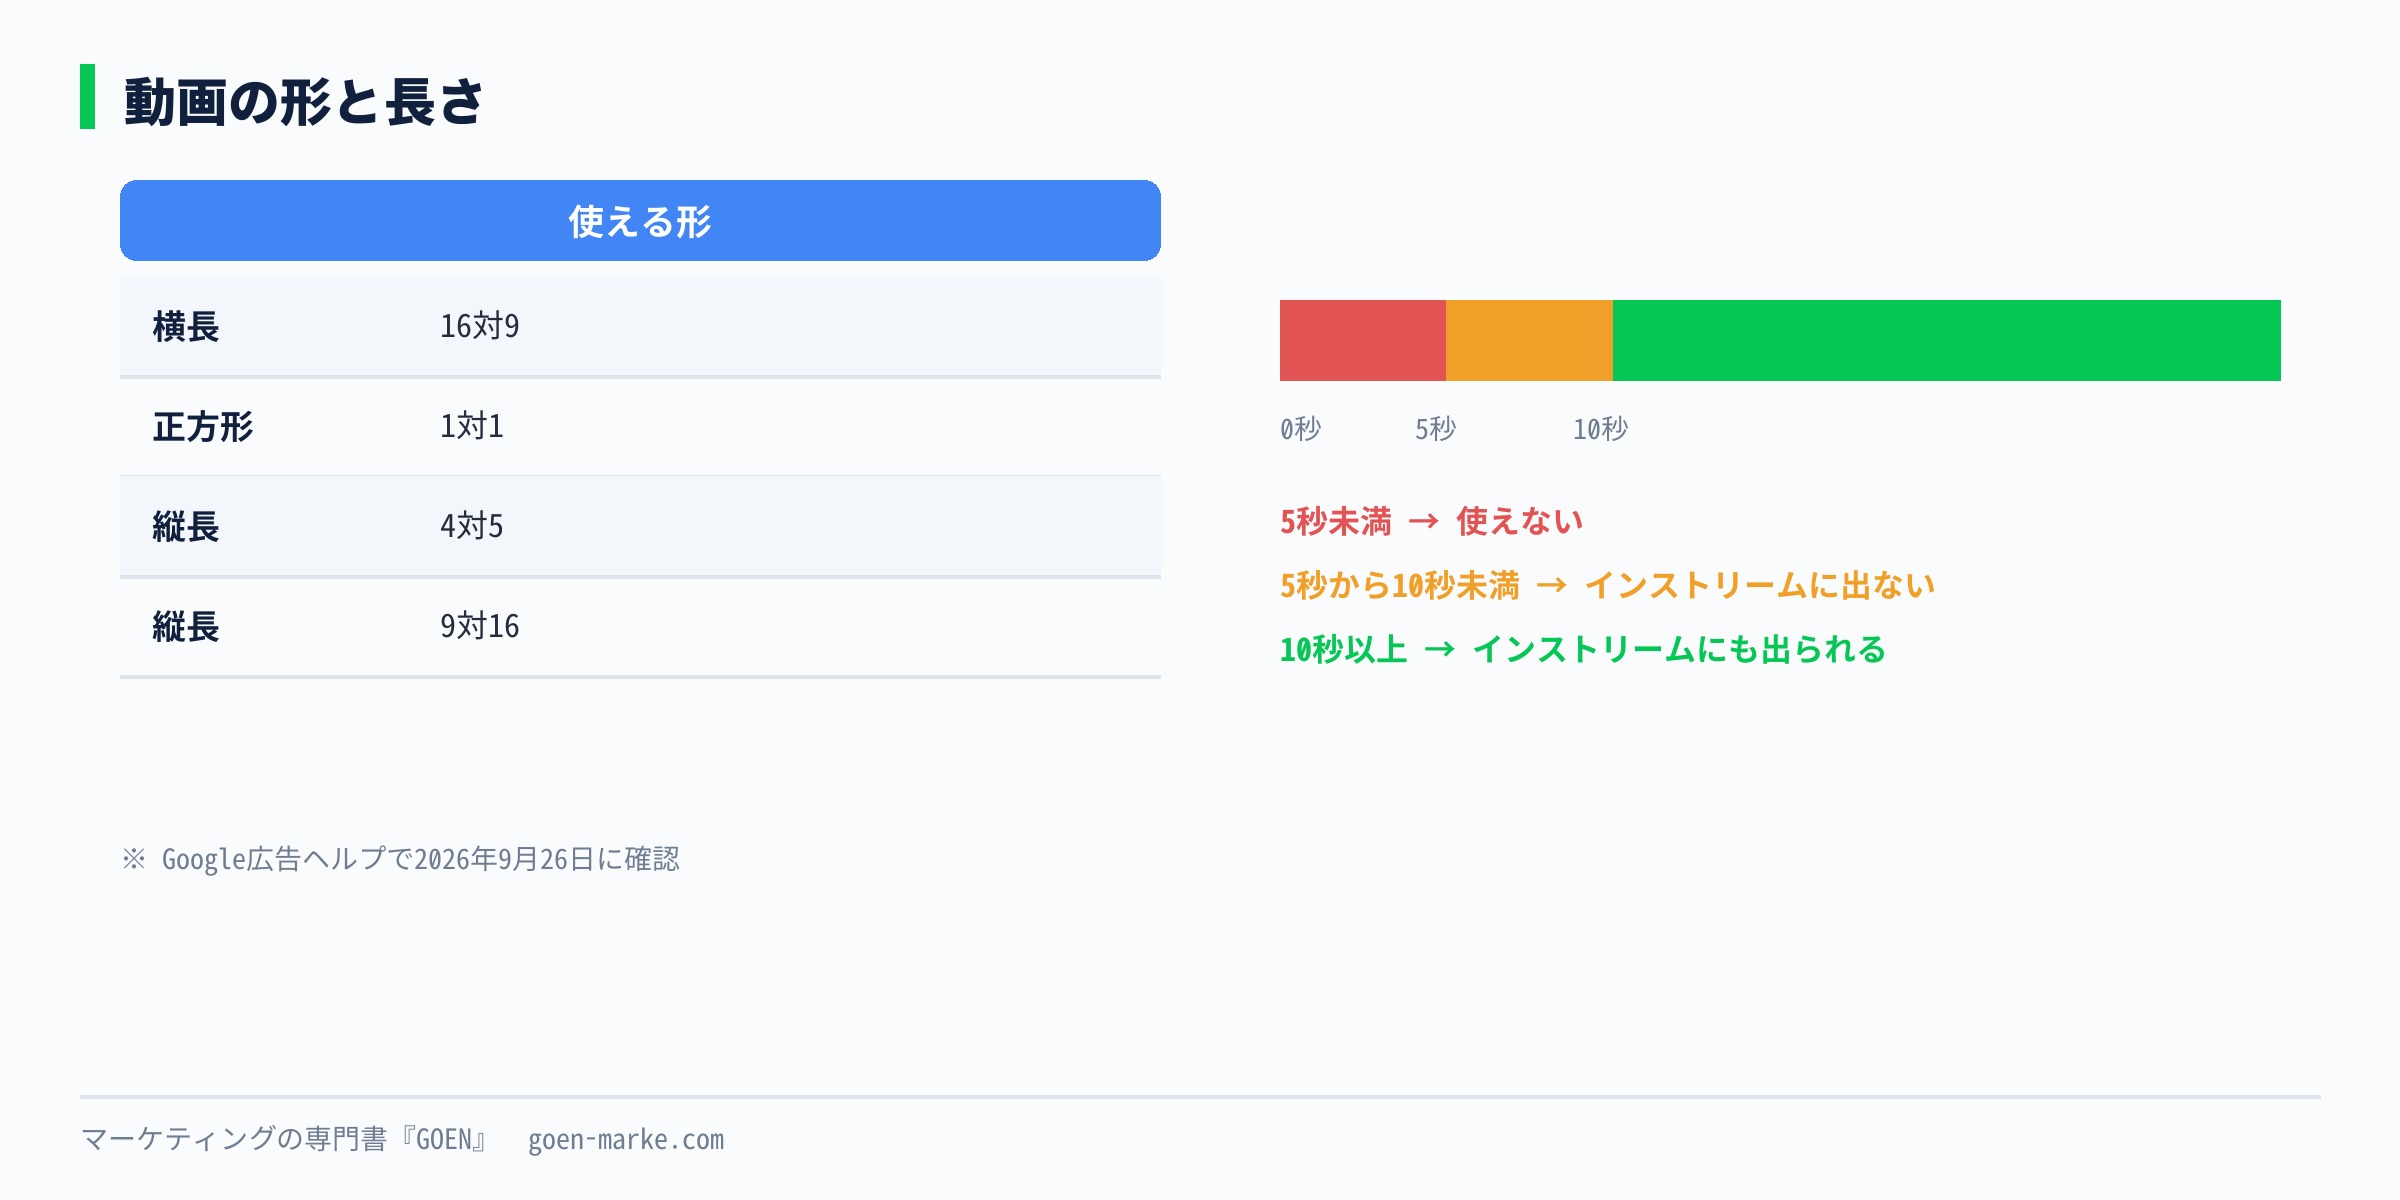The image size is (2400, 1200).
Task: Click orange text 5秒から10秒未満 line
Action: click(x=1608, y=585)
